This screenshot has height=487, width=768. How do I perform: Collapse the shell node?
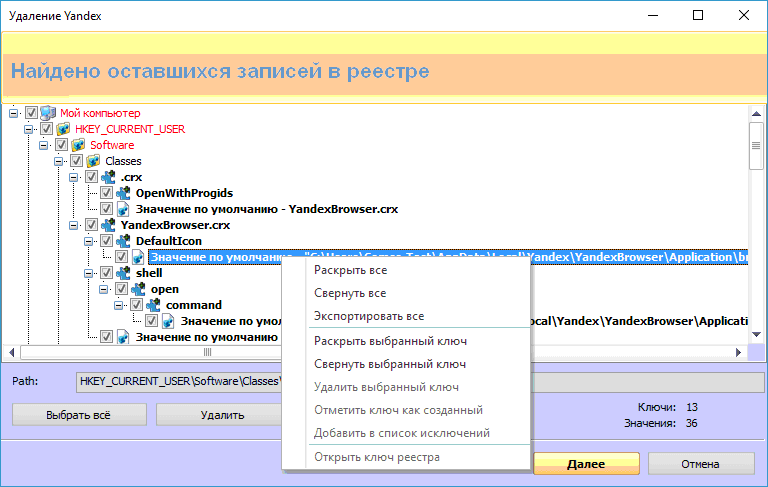[x=89, y=273]
